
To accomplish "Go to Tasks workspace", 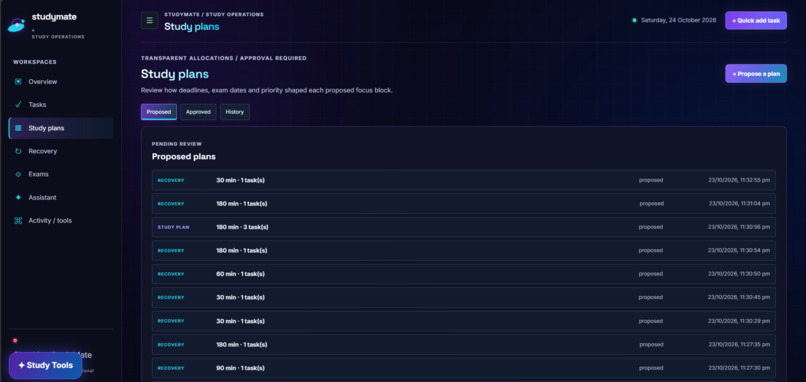I will 61,104.
